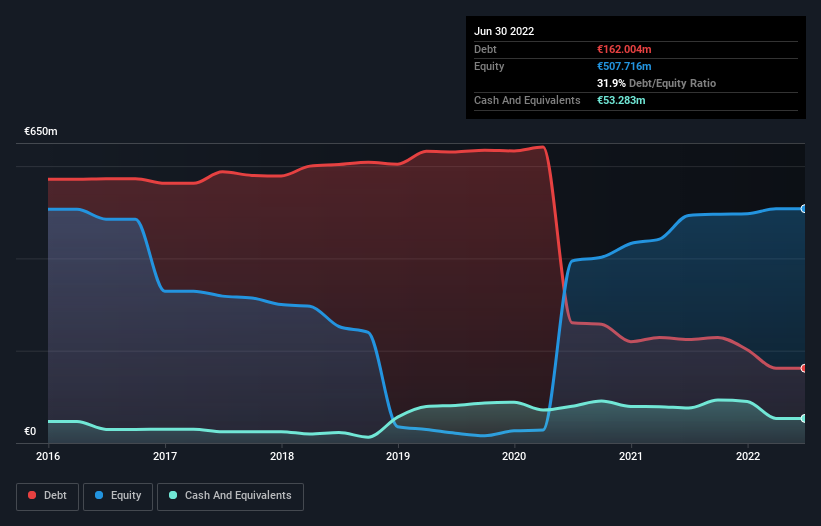Click the 2019 x-axis label
The width and height of the screenshot is (821, 526).
tap(398, 456)
